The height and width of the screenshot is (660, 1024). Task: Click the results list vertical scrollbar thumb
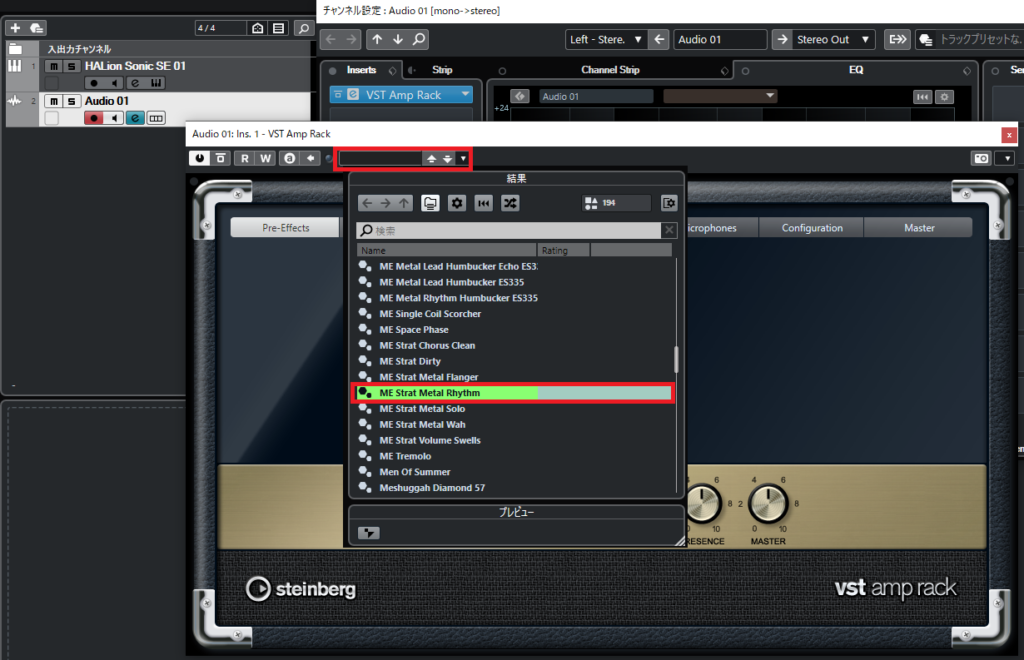pos(676,359)
